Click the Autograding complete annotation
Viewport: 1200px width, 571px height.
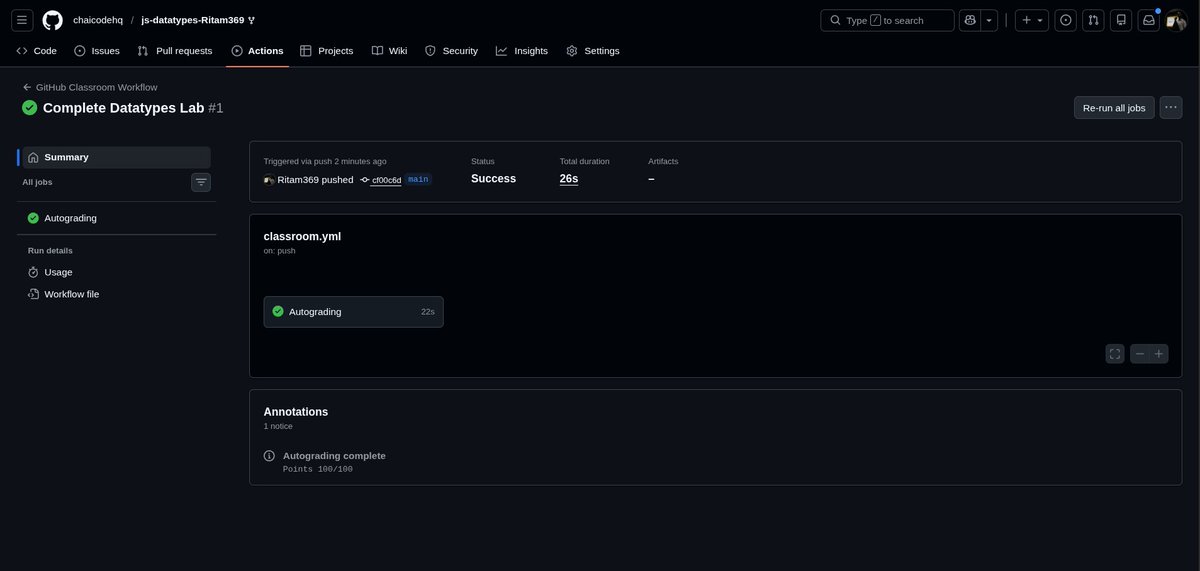click(x=334, y=456)
